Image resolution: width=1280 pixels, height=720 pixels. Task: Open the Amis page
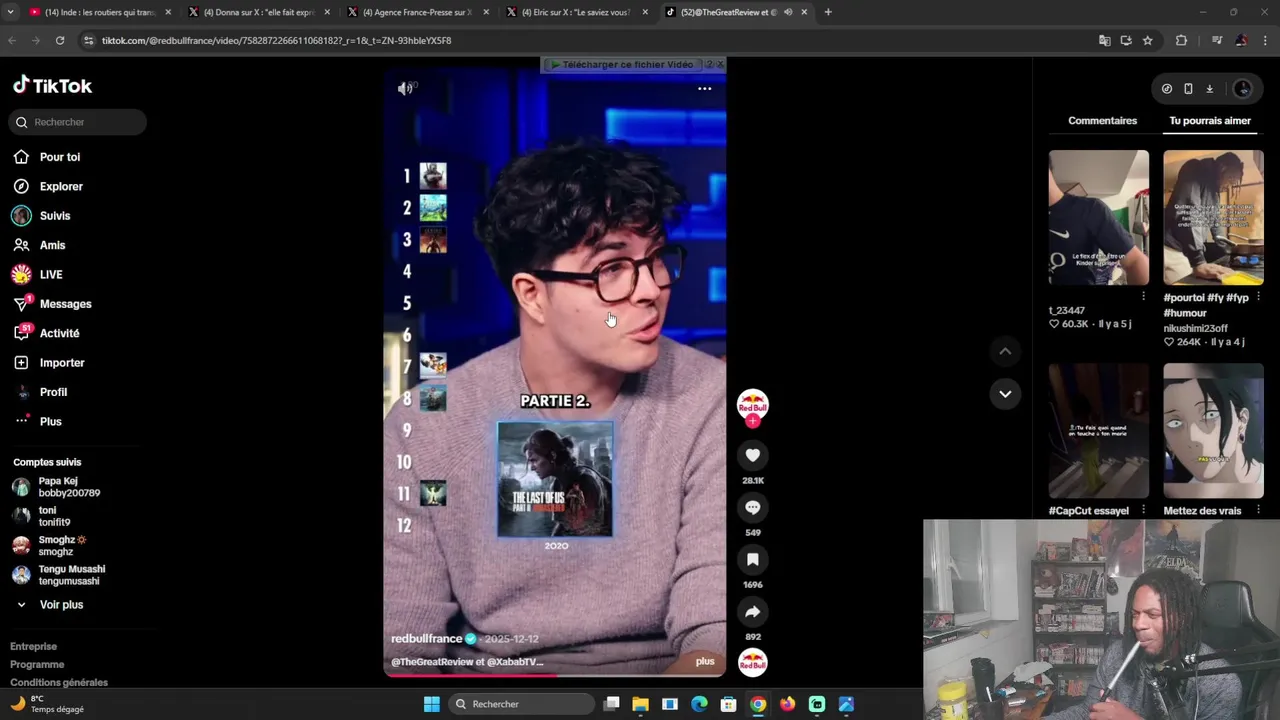(52, 245)
